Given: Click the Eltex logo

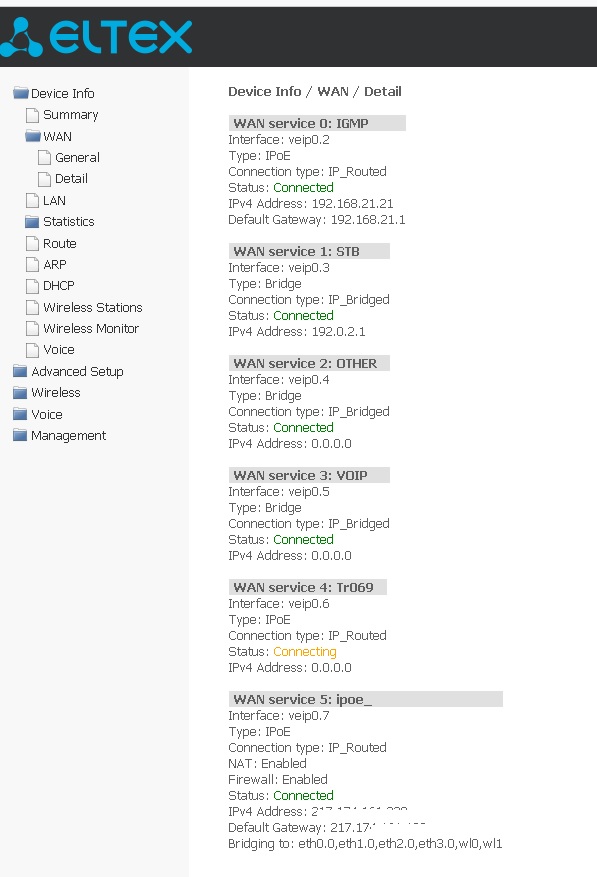Looking at the screenshot, I should [x=96, y=37].
